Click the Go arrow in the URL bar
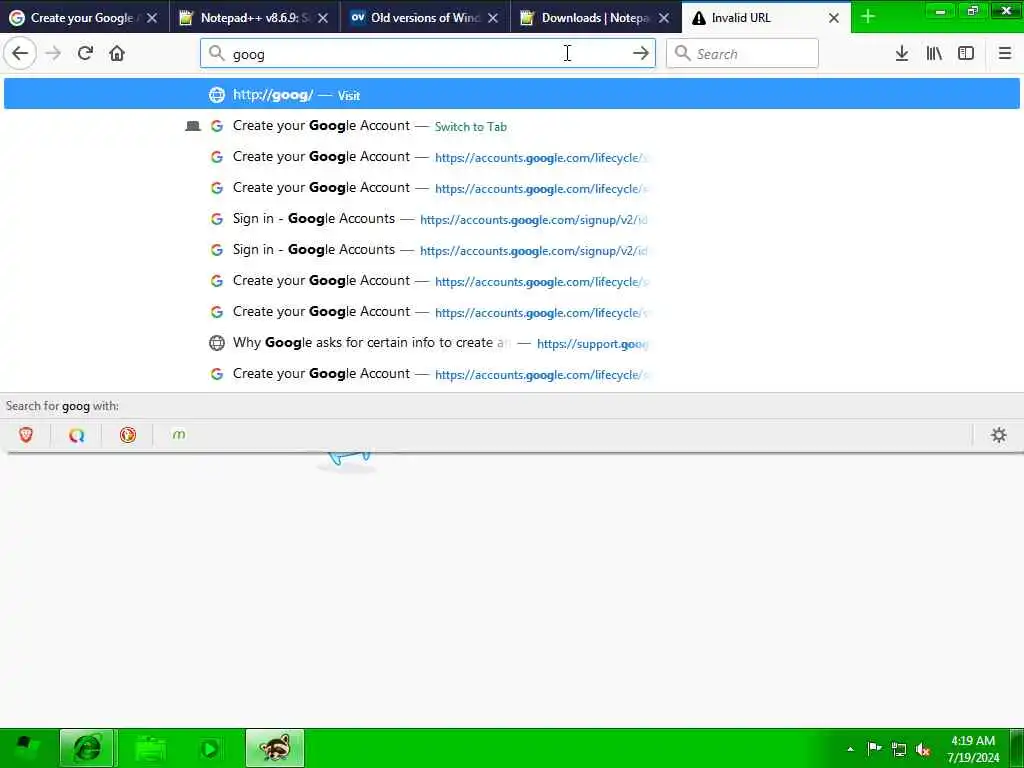The width and height of the screenshot is (1024, 768). 641,54
